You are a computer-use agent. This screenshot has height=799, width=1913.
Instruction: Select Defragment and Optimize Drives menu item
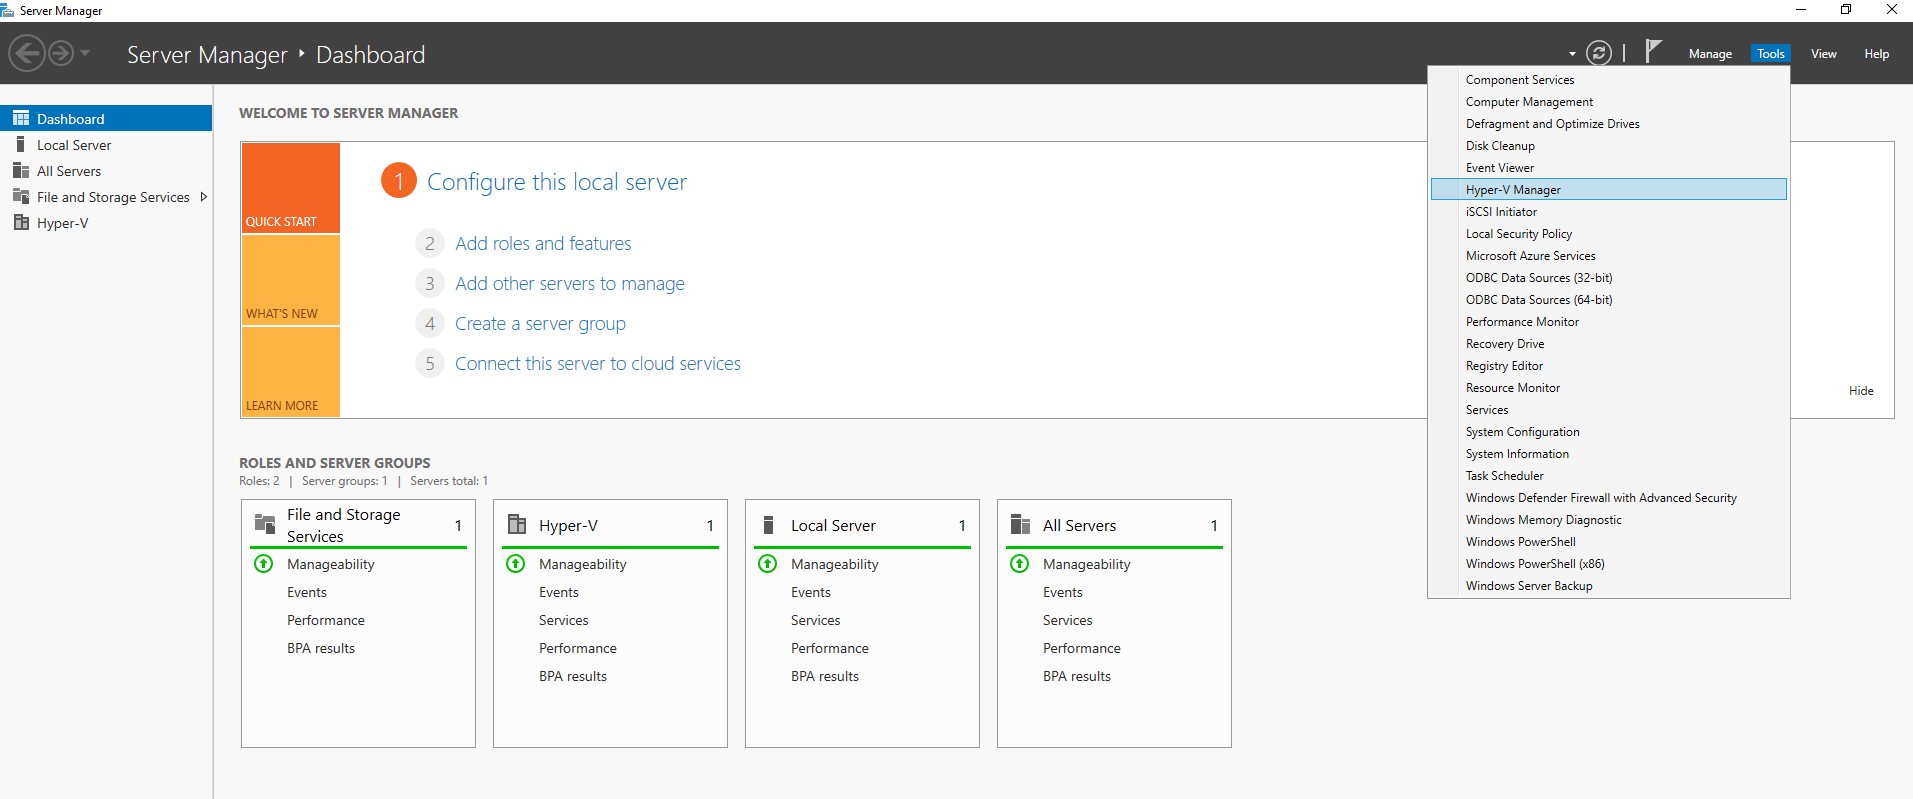(x=1609, y=124)
